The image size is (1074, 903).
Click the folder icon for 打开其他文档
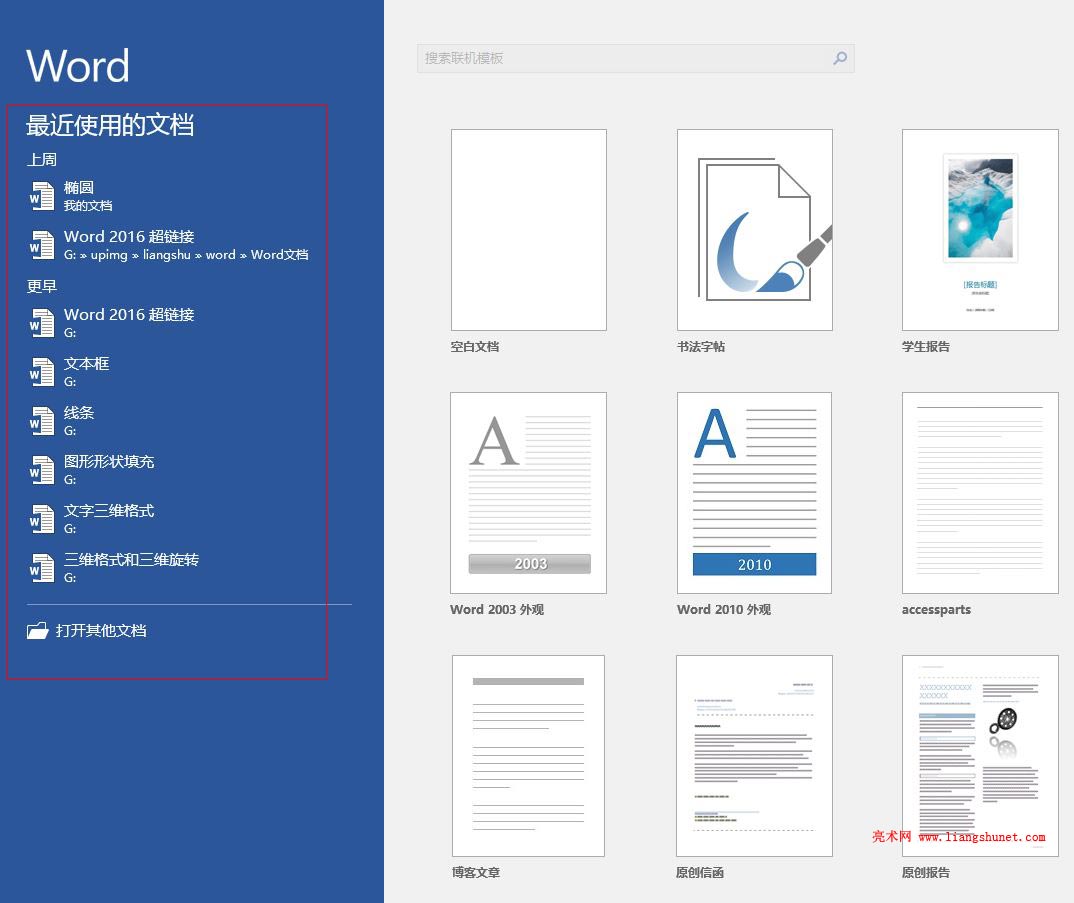tap(38, 630)
